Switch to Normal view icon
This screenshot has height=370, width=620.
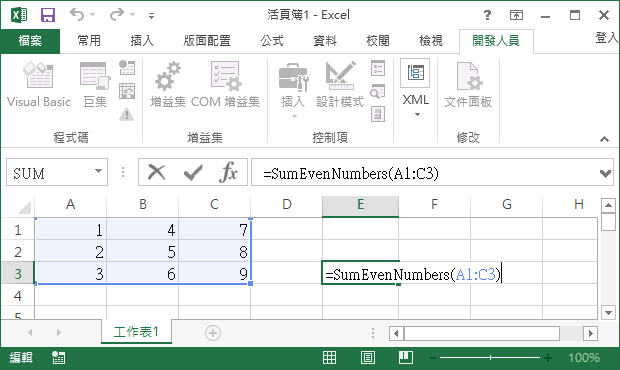(329, 358)
